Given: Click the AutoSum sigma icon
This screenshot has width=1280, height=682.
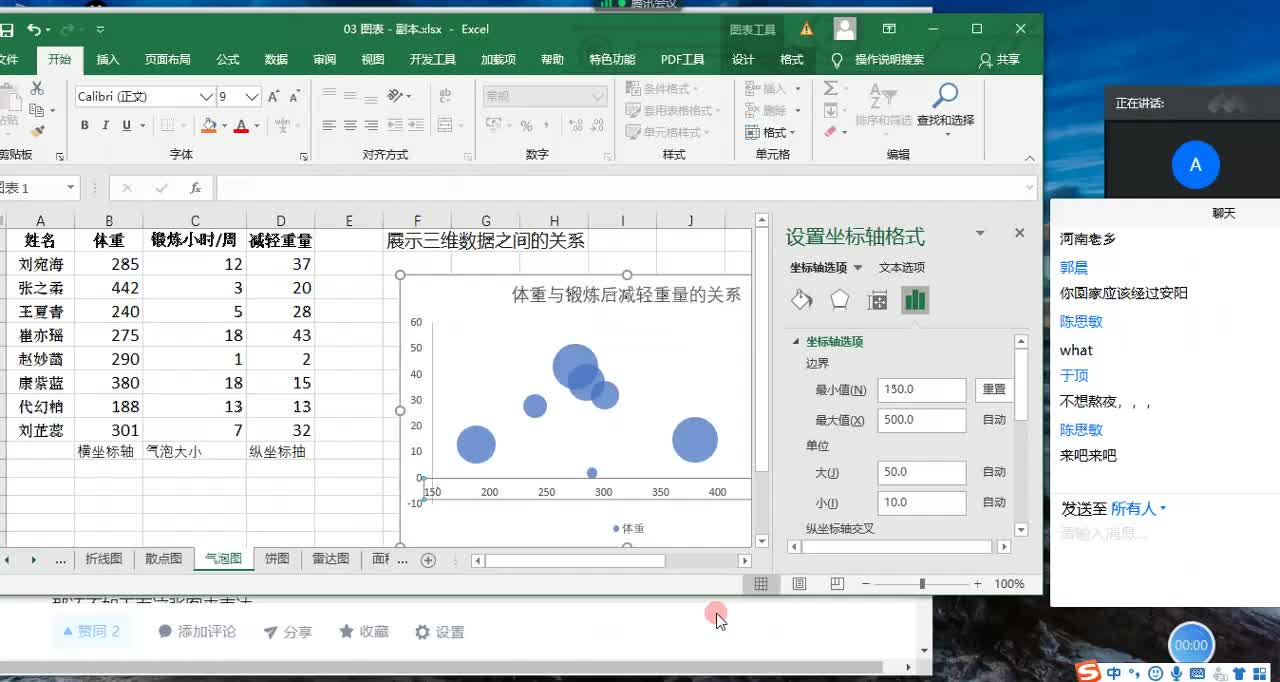Looking at the screenshot, I should tap(830, 88).
